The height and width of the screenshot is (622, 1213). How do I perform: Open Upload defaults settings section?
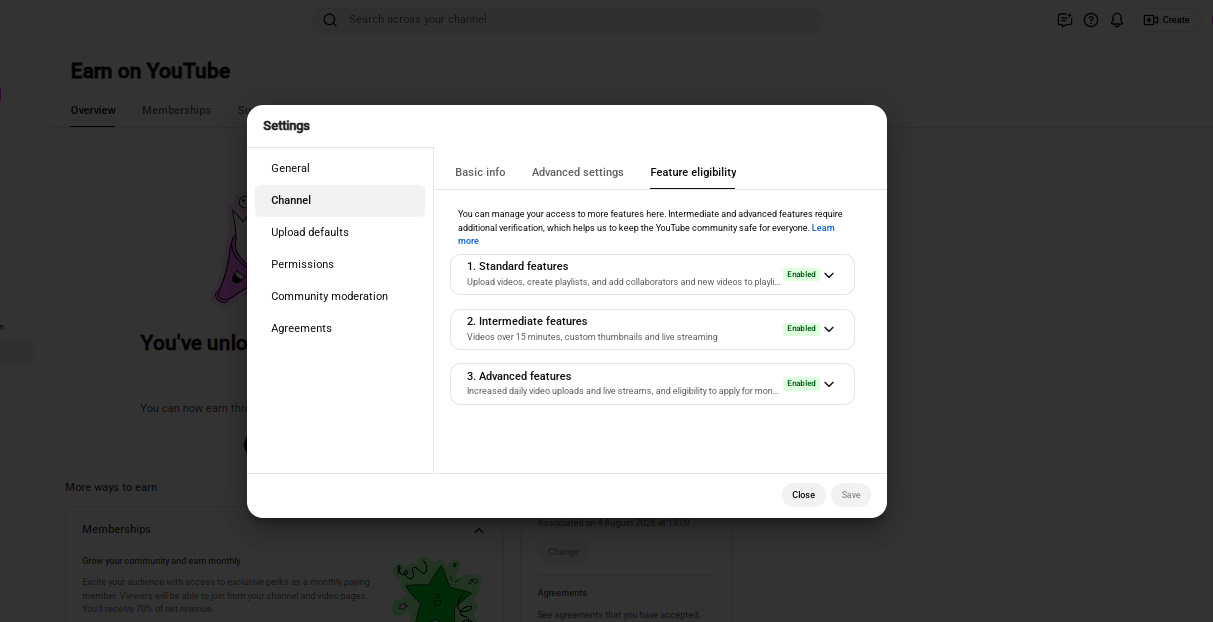(340, 232)
